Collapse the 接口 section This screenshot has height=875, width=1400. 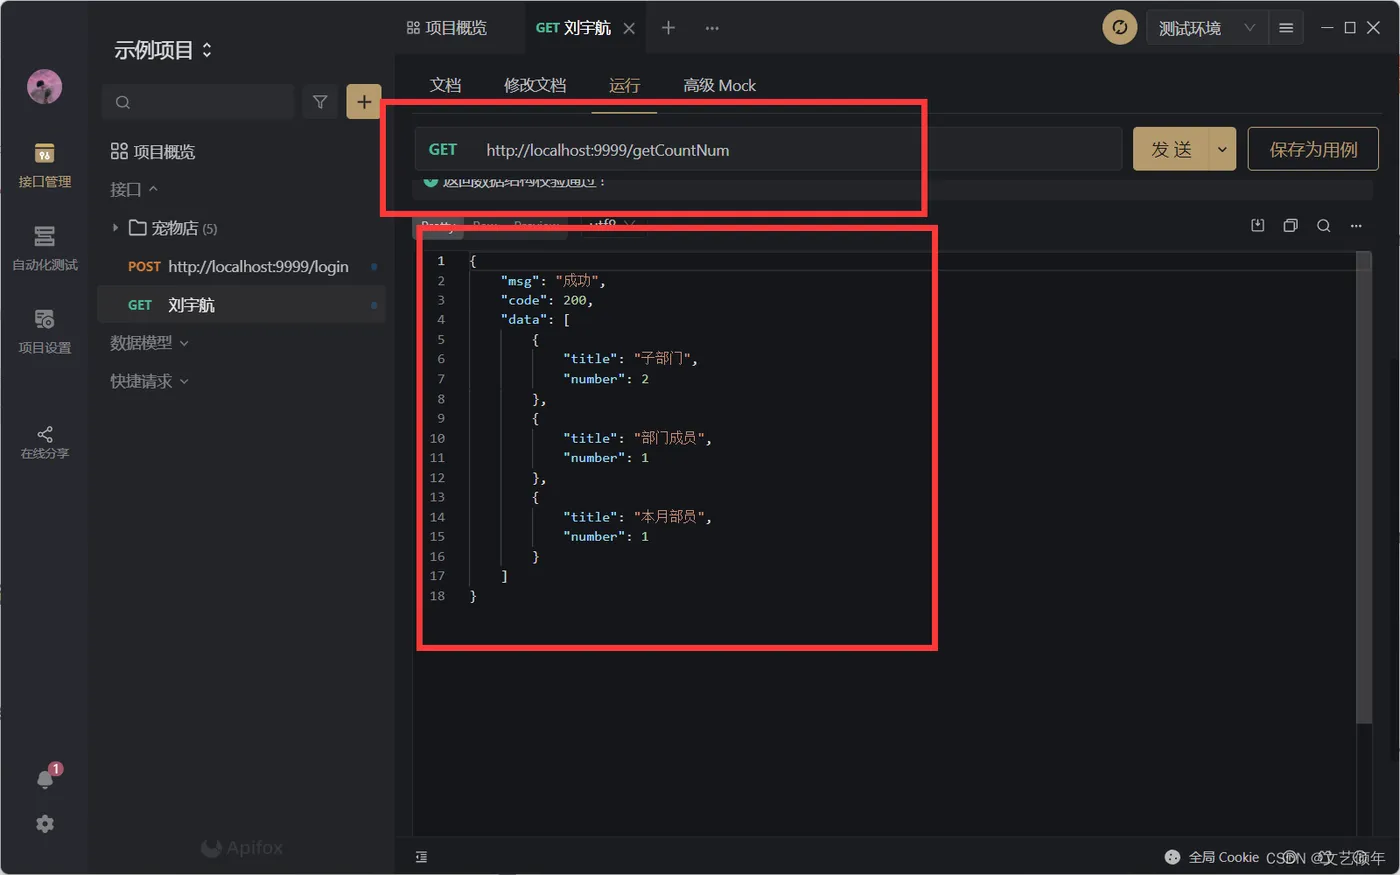click(134, 189)
